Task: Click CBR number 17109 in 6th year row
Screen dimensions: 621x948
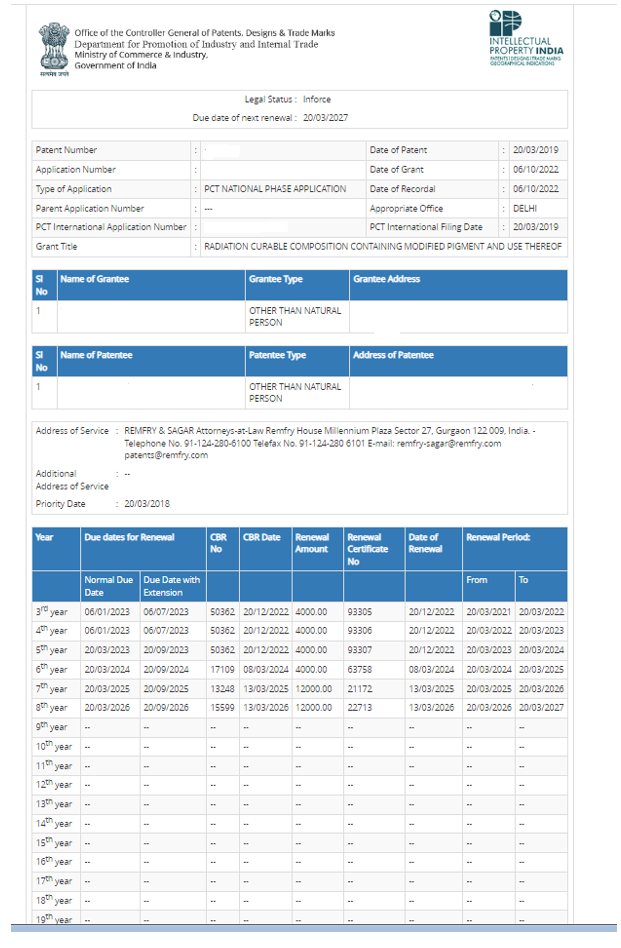Action: (x=223, y=670)
